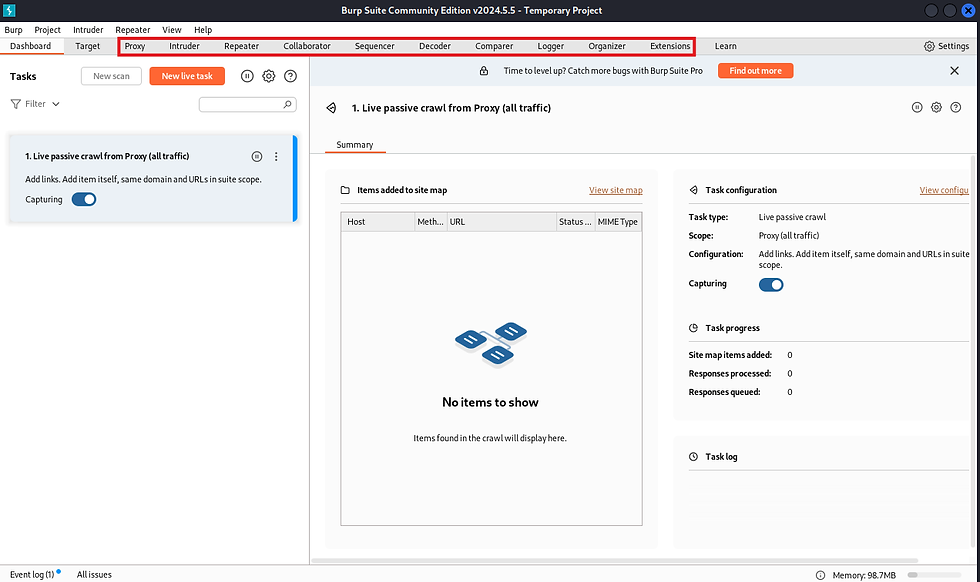Open help in task details header
Viewport: 980px width, 582px height.
[956, 108]
